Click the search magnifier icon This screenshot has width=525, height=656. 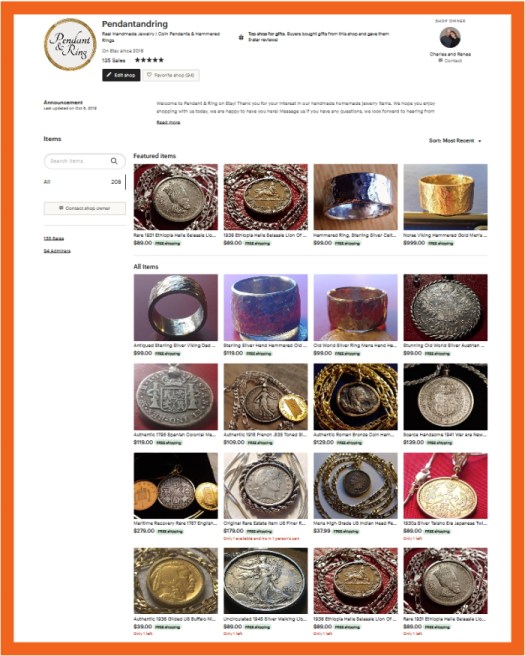[114, 161]
